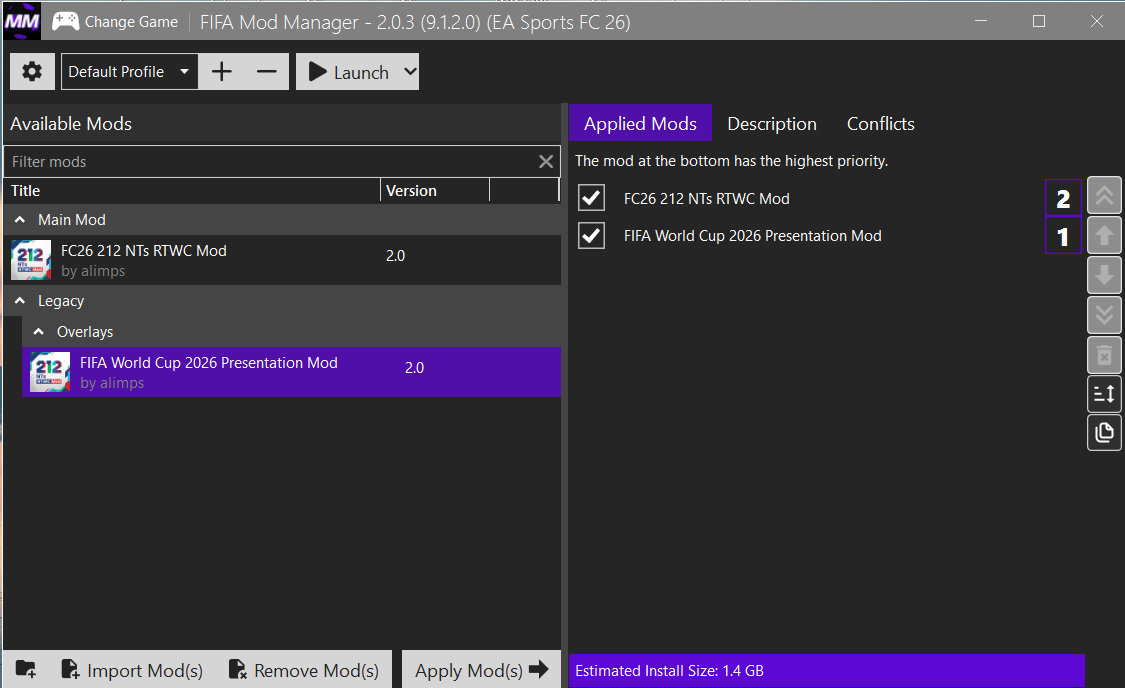
Task: Minimize the Mod Manager window
Action: click(x=981, y=22)
